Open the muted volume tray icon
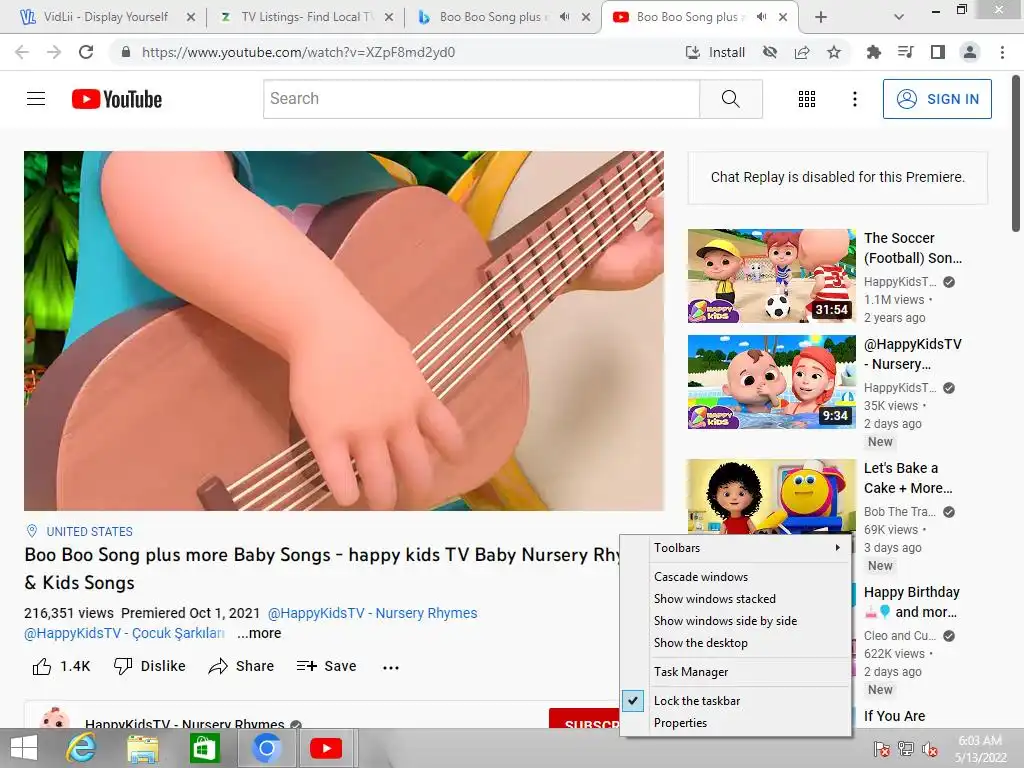The height and width of the screenshot is (768, 1024). [x=929, y=749]
